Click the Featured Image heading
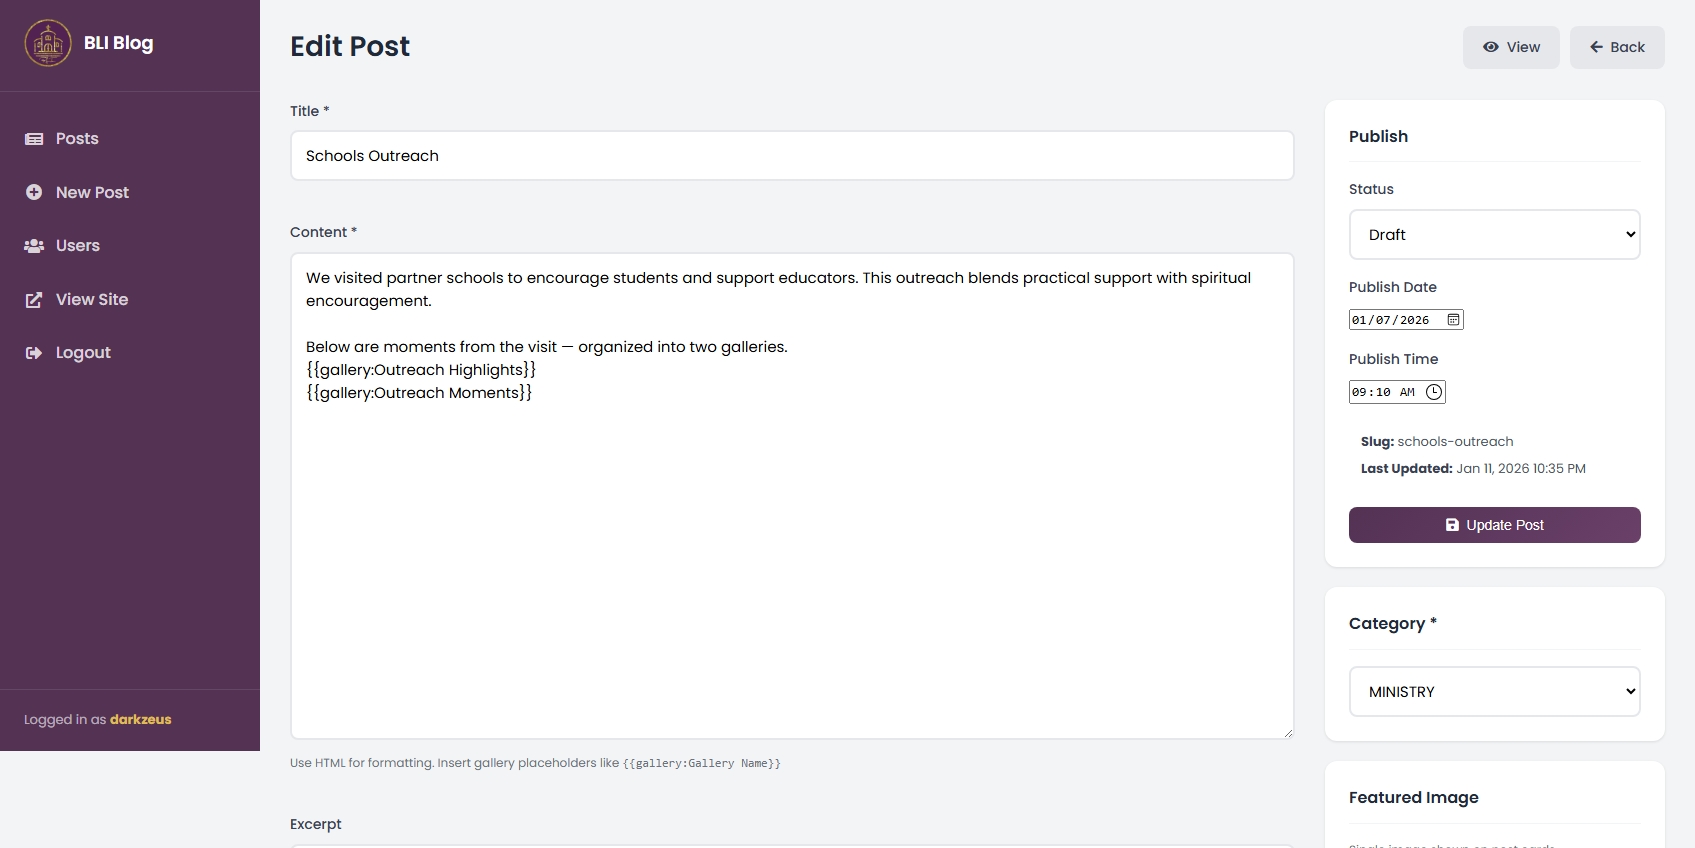The height and width of the screenshot is (848, 1695). [x=1413, y=798]
